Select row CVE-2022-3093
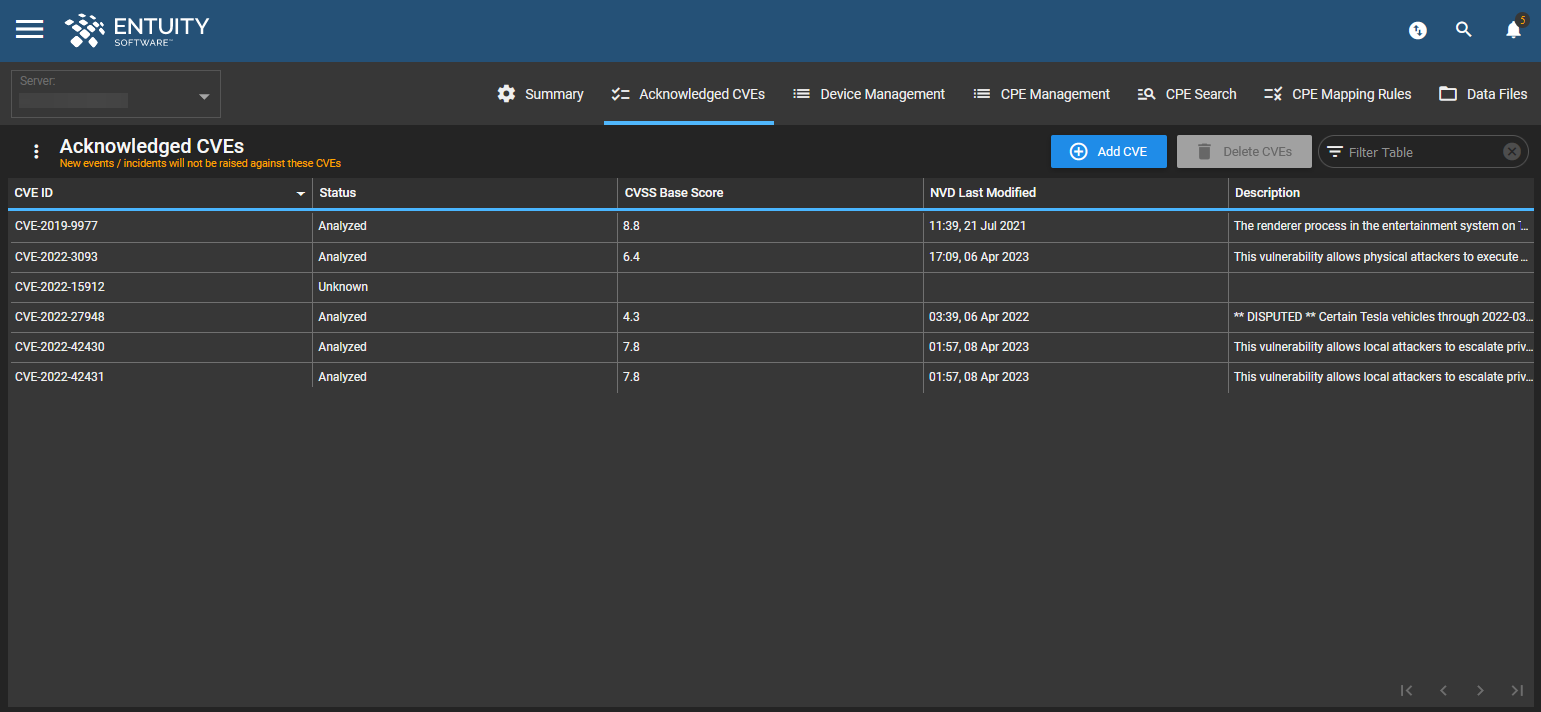Screen dimensions: 1541x712 tap(771, 257)
